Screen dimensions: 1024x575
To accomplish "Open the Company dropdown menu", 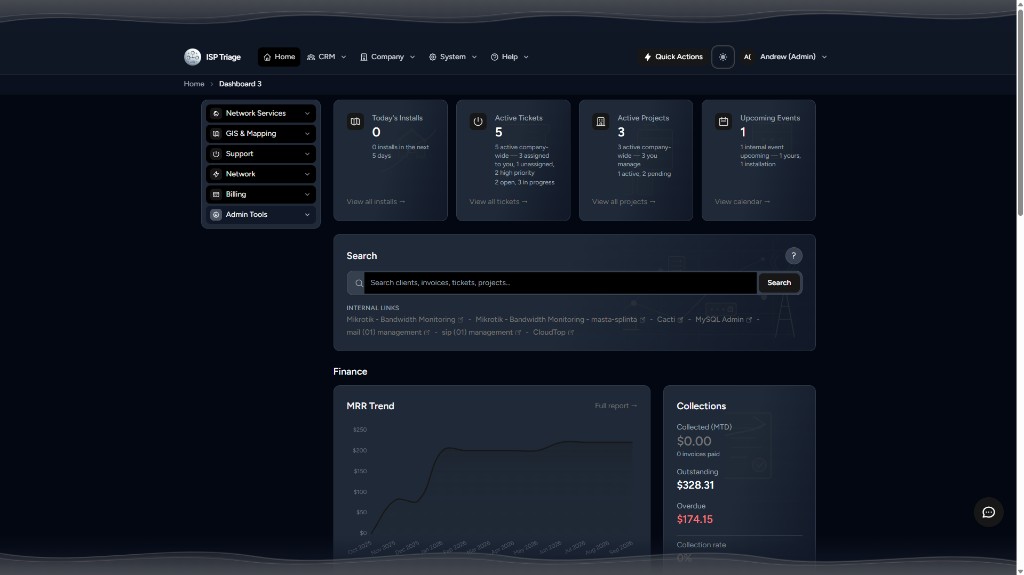I will (387, 57).
